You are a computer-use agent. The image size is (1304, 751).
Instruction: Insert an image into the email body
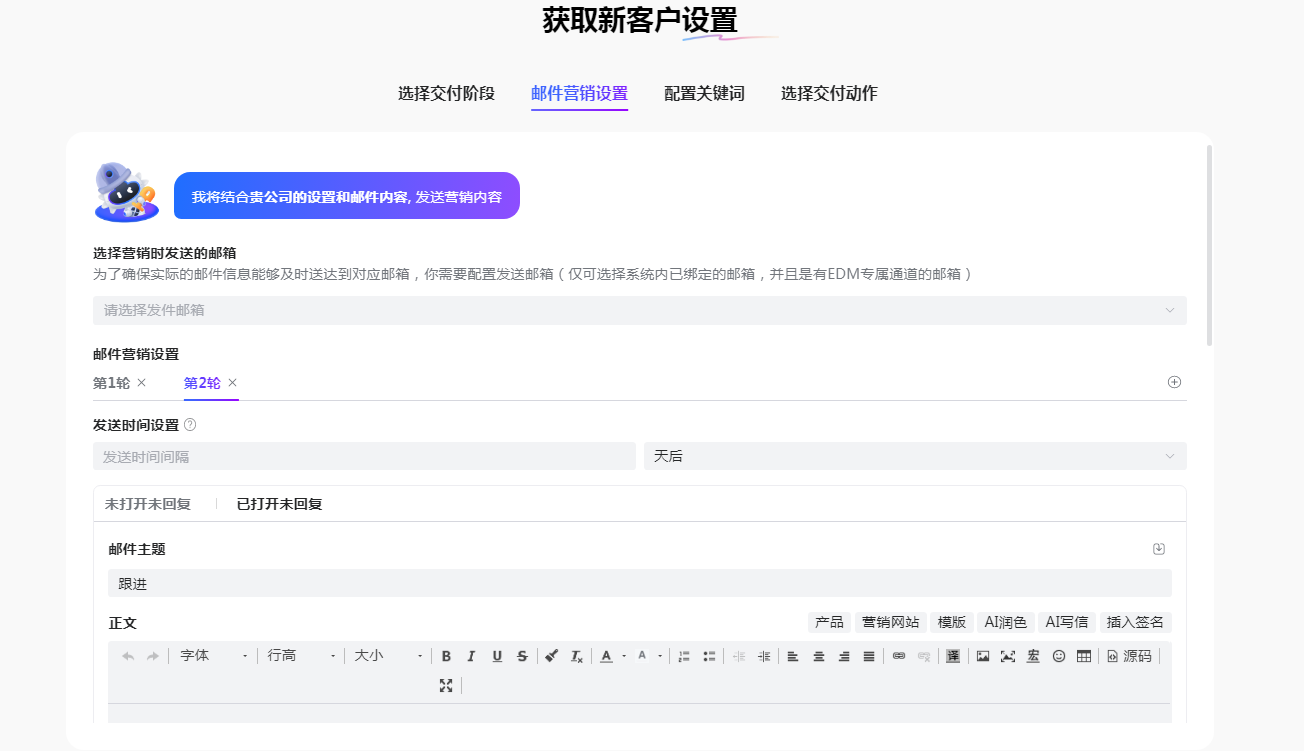click(x=983, y=656)
